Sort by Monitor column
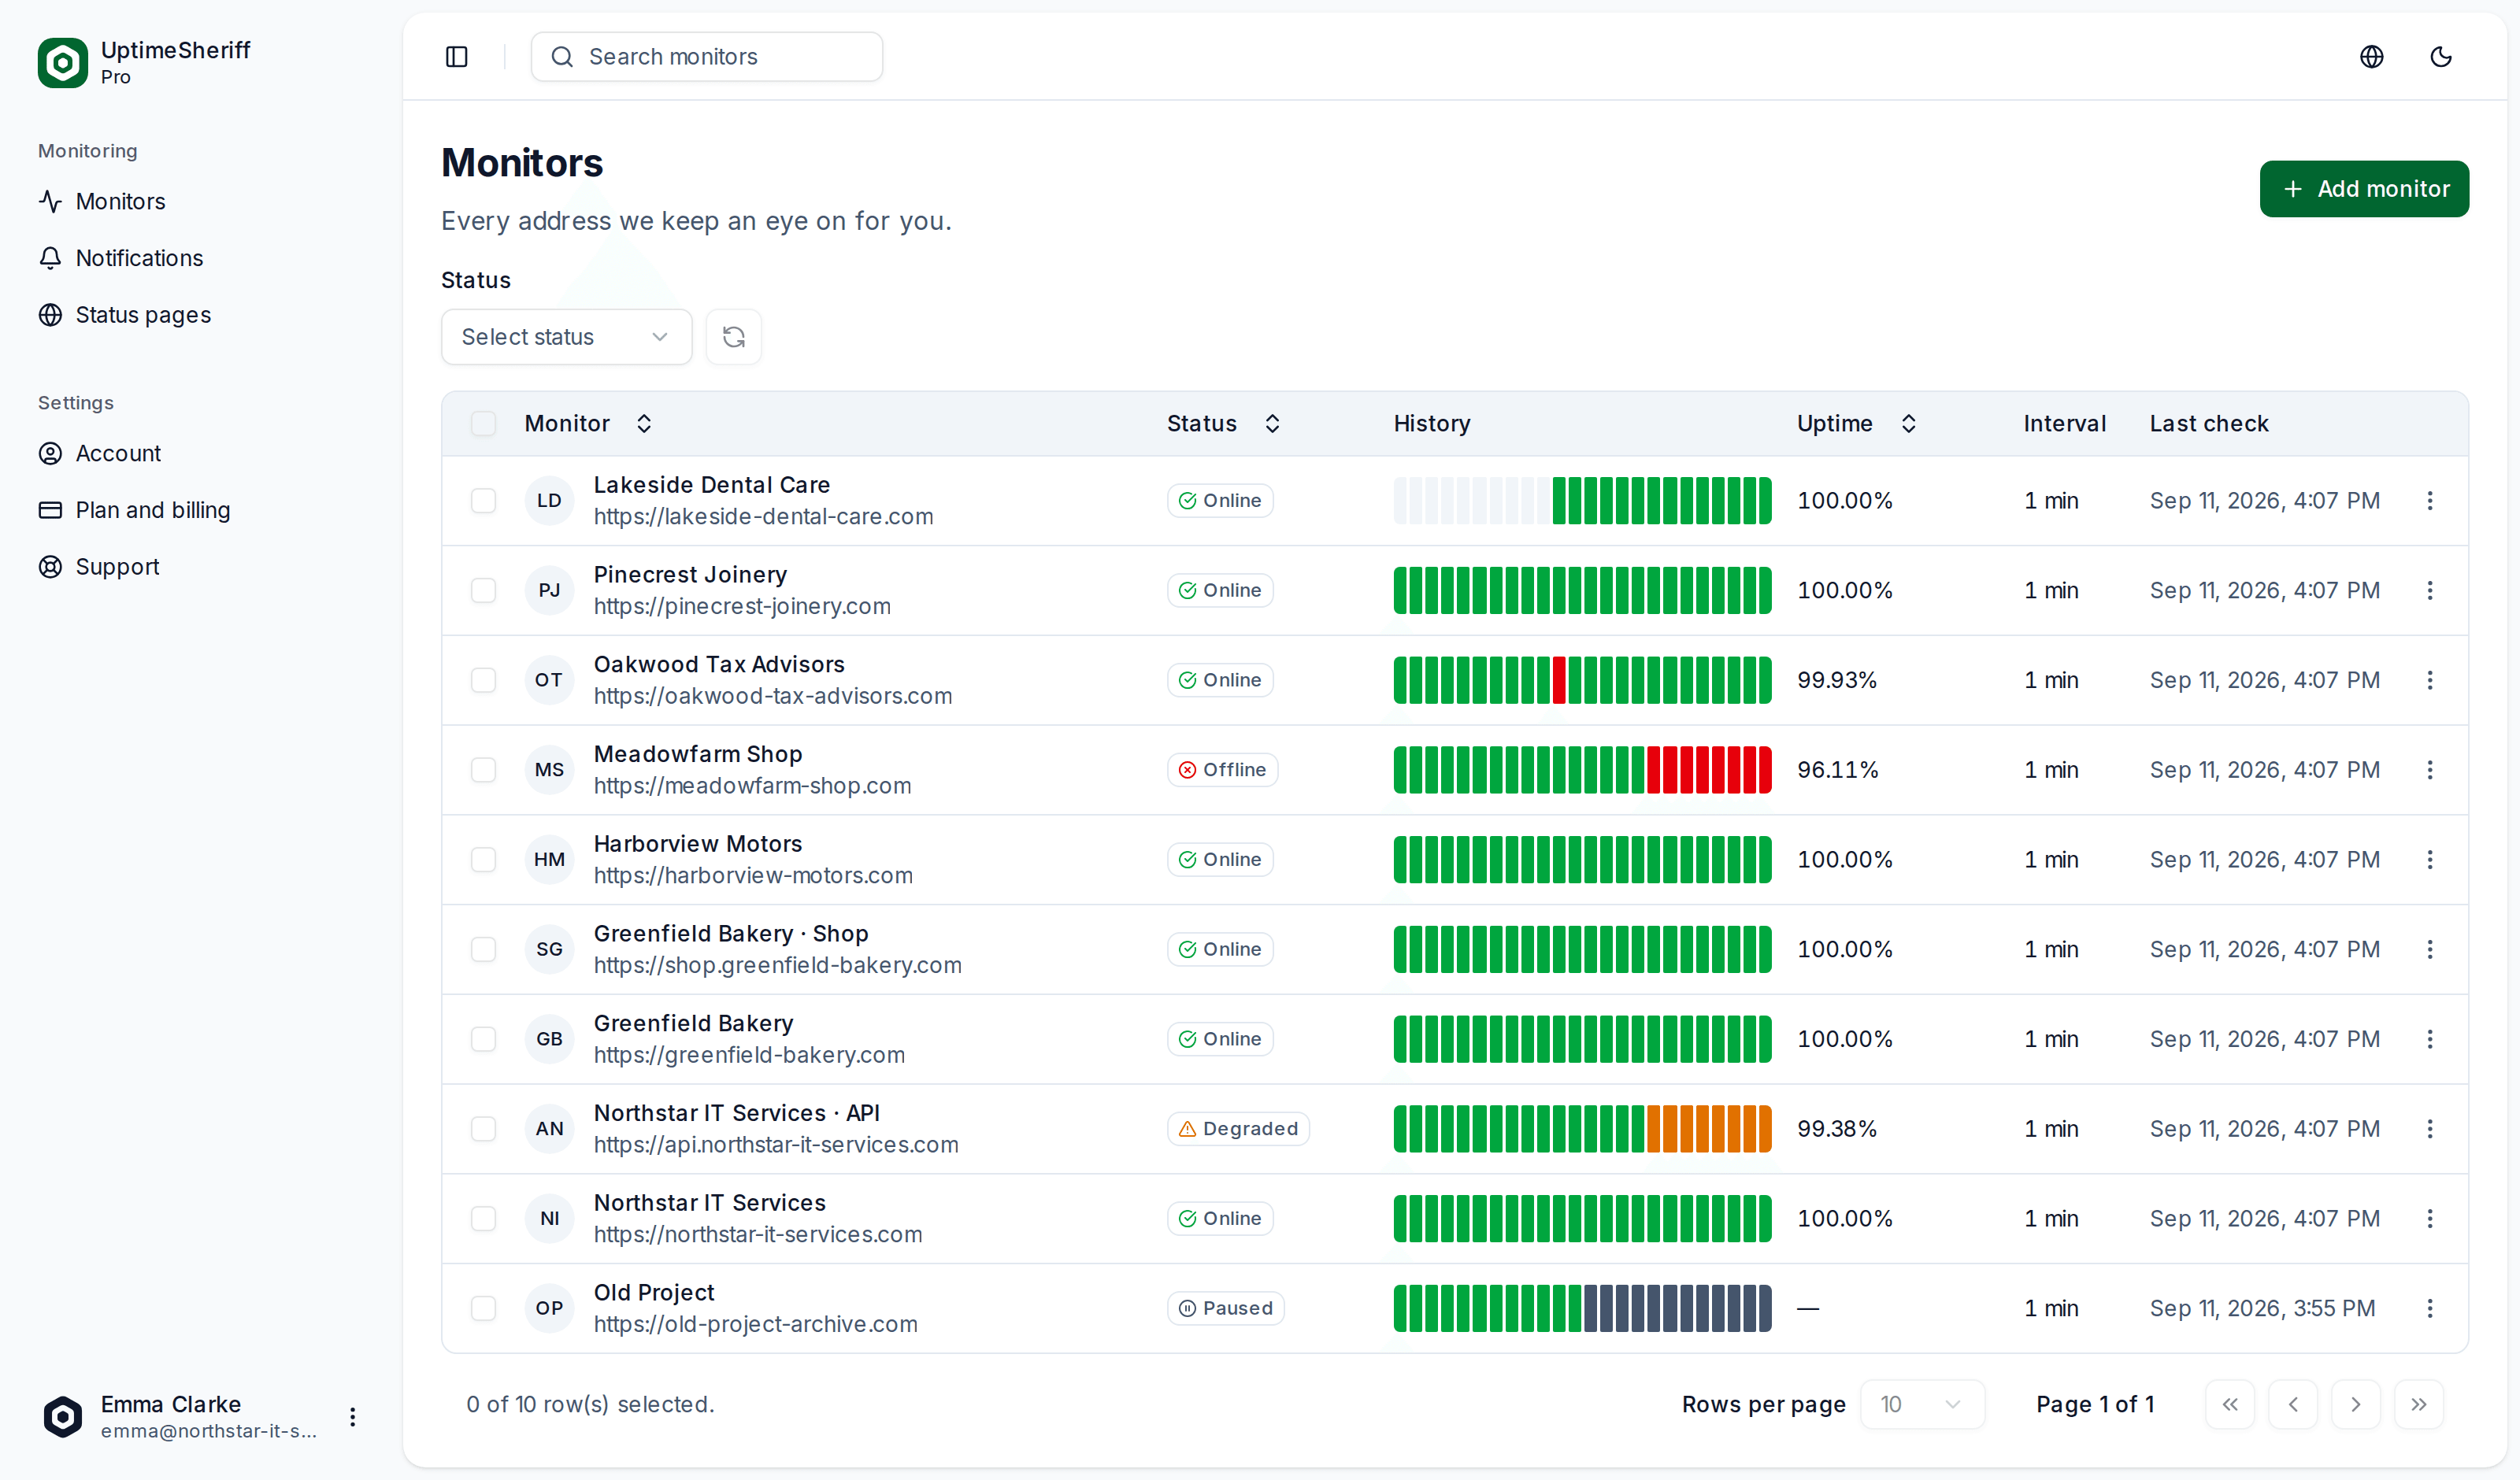This screenshot has height=1480, width=2520. click(x=588, y=423)
